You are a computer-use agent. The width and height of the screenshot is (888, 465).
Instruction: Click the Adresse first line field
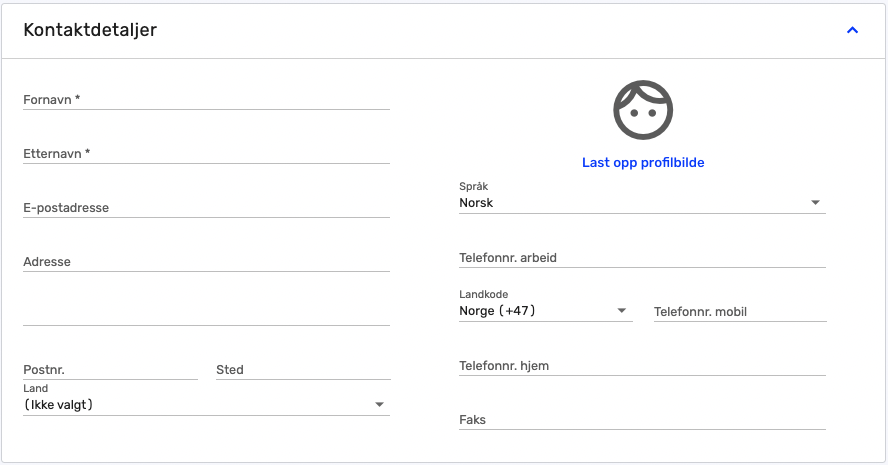206,262
